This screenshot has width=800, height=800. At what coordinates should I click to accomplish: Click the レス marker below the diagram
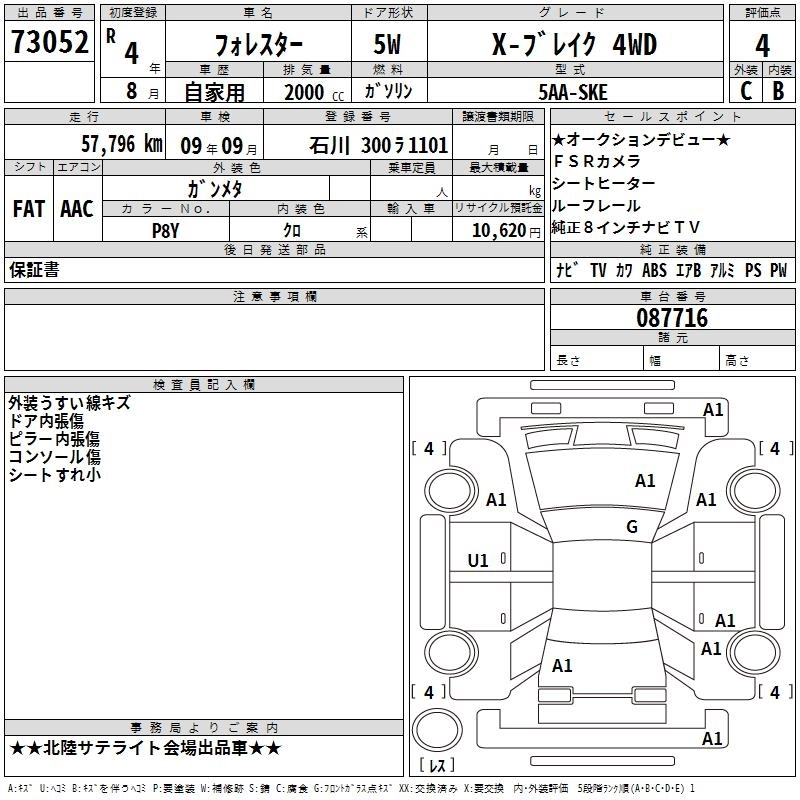436,767
